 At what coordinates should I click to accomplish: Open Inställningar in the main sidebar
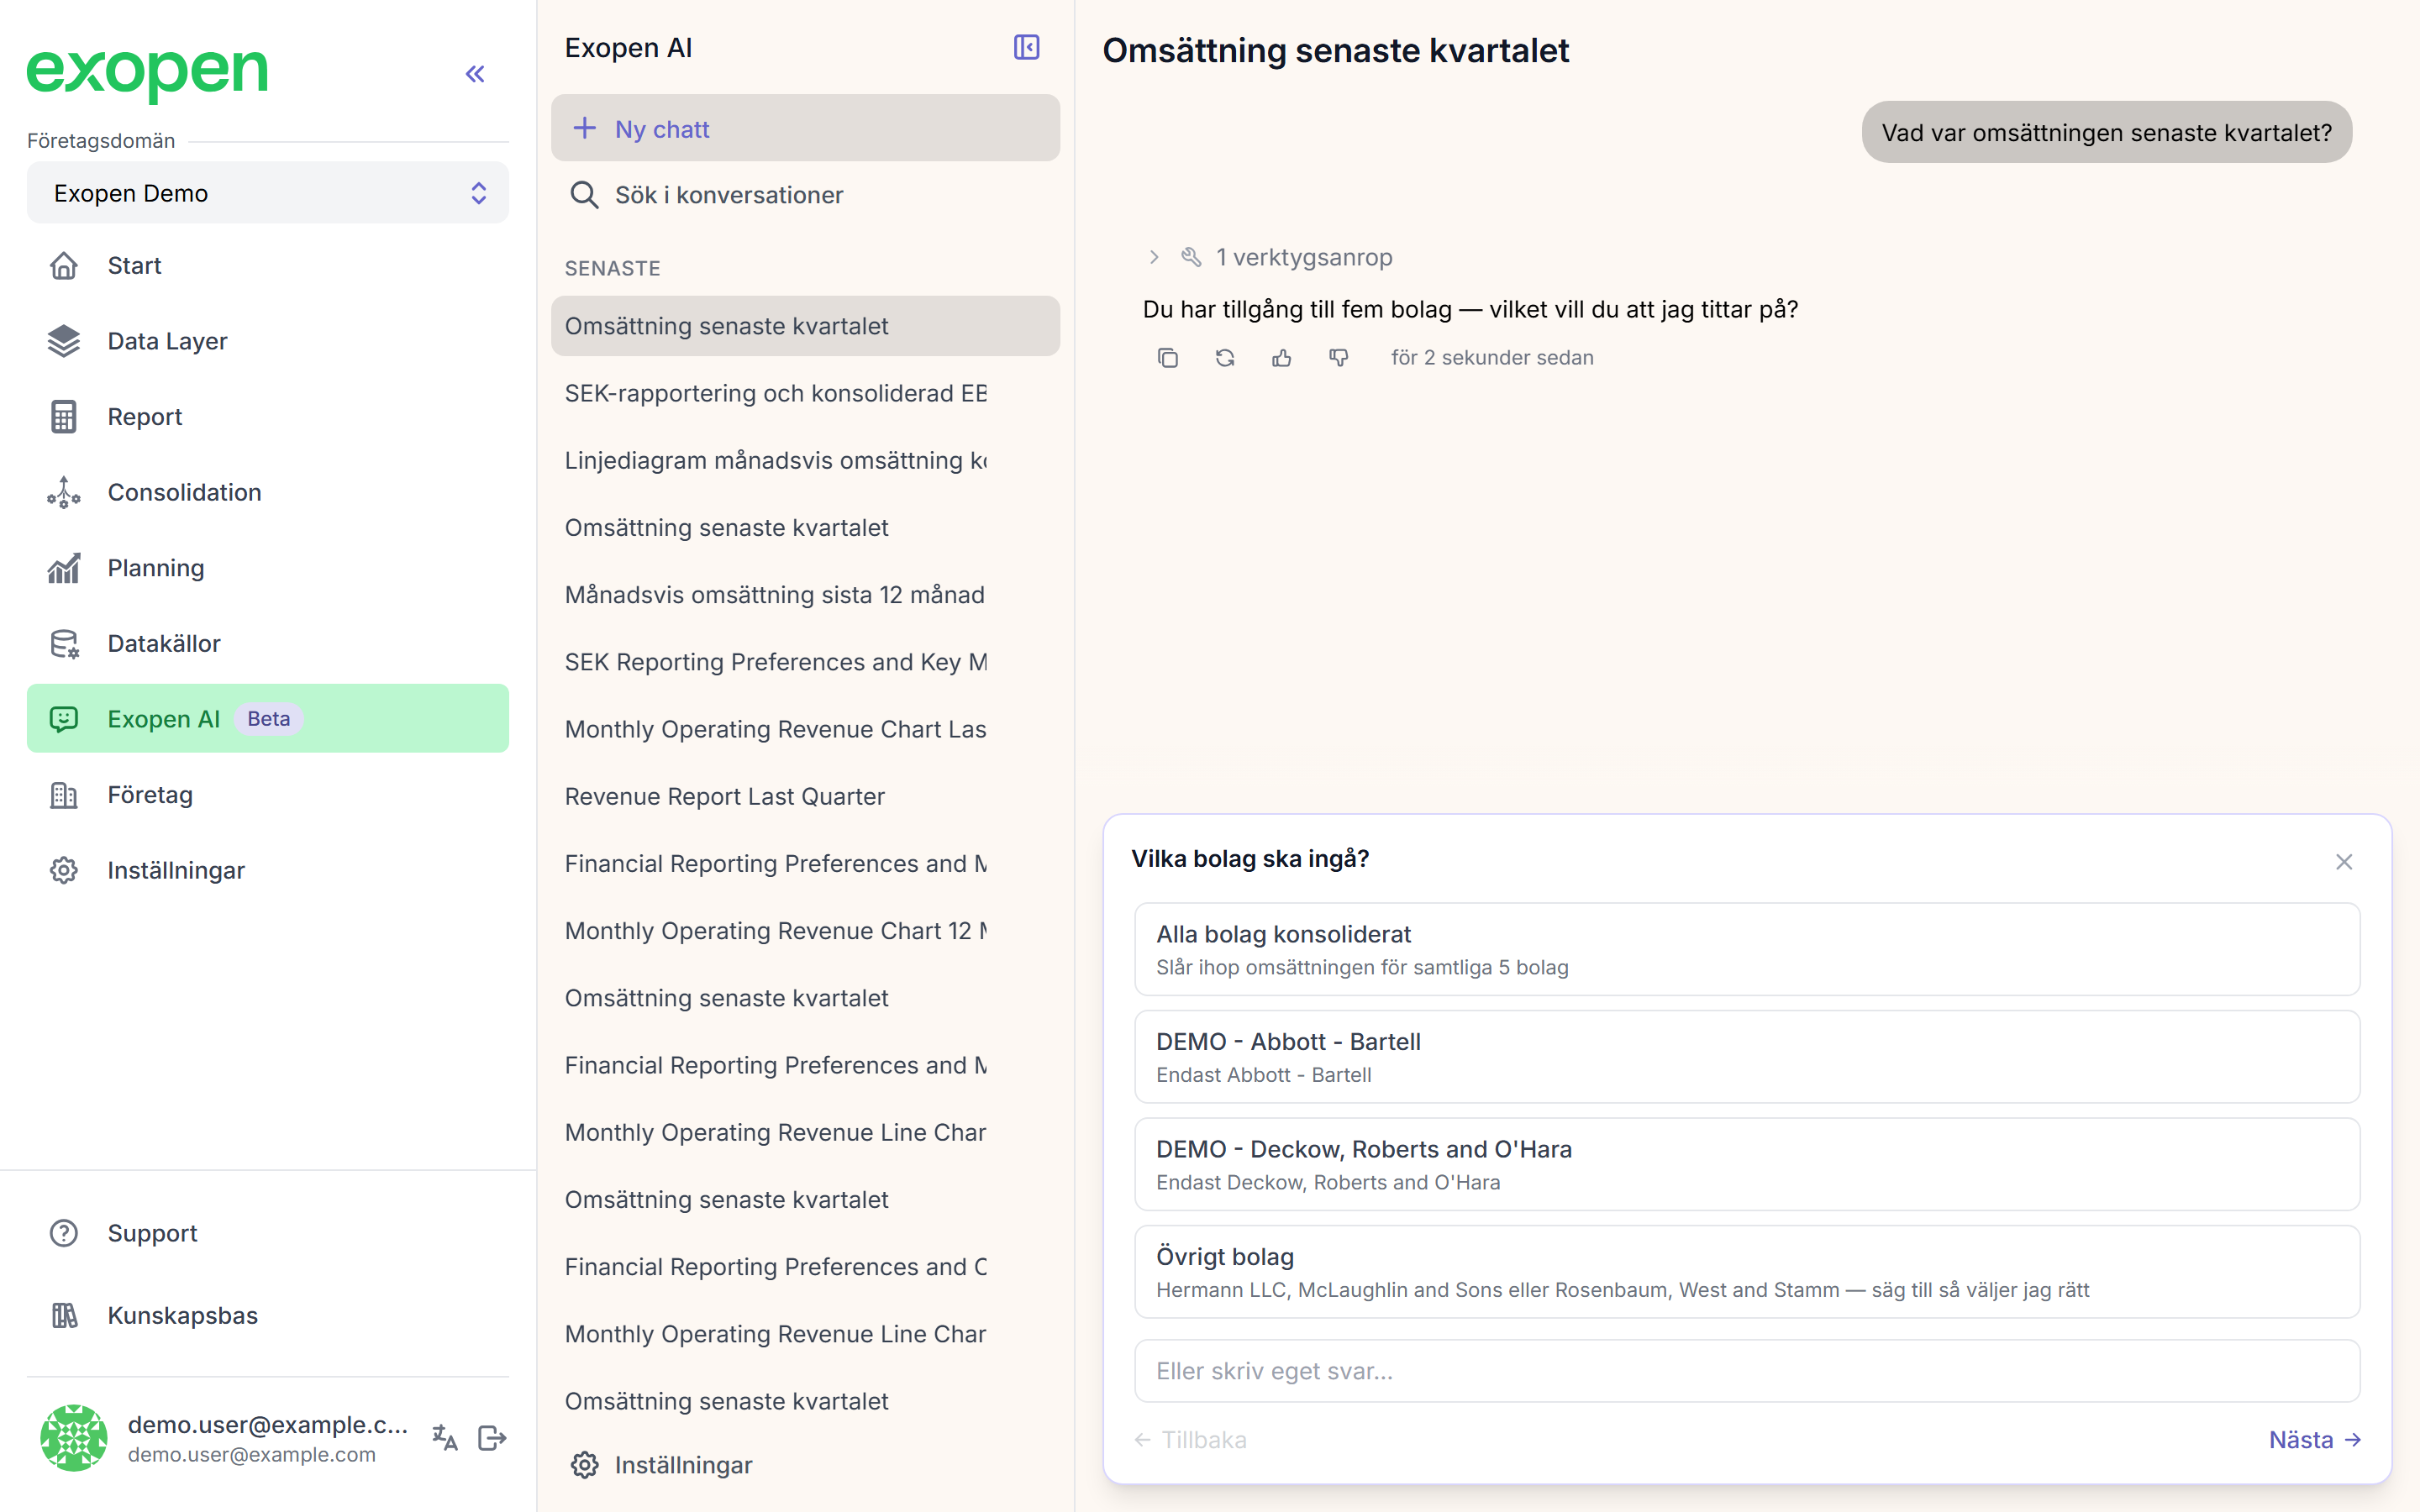click(x=268, y=870)
